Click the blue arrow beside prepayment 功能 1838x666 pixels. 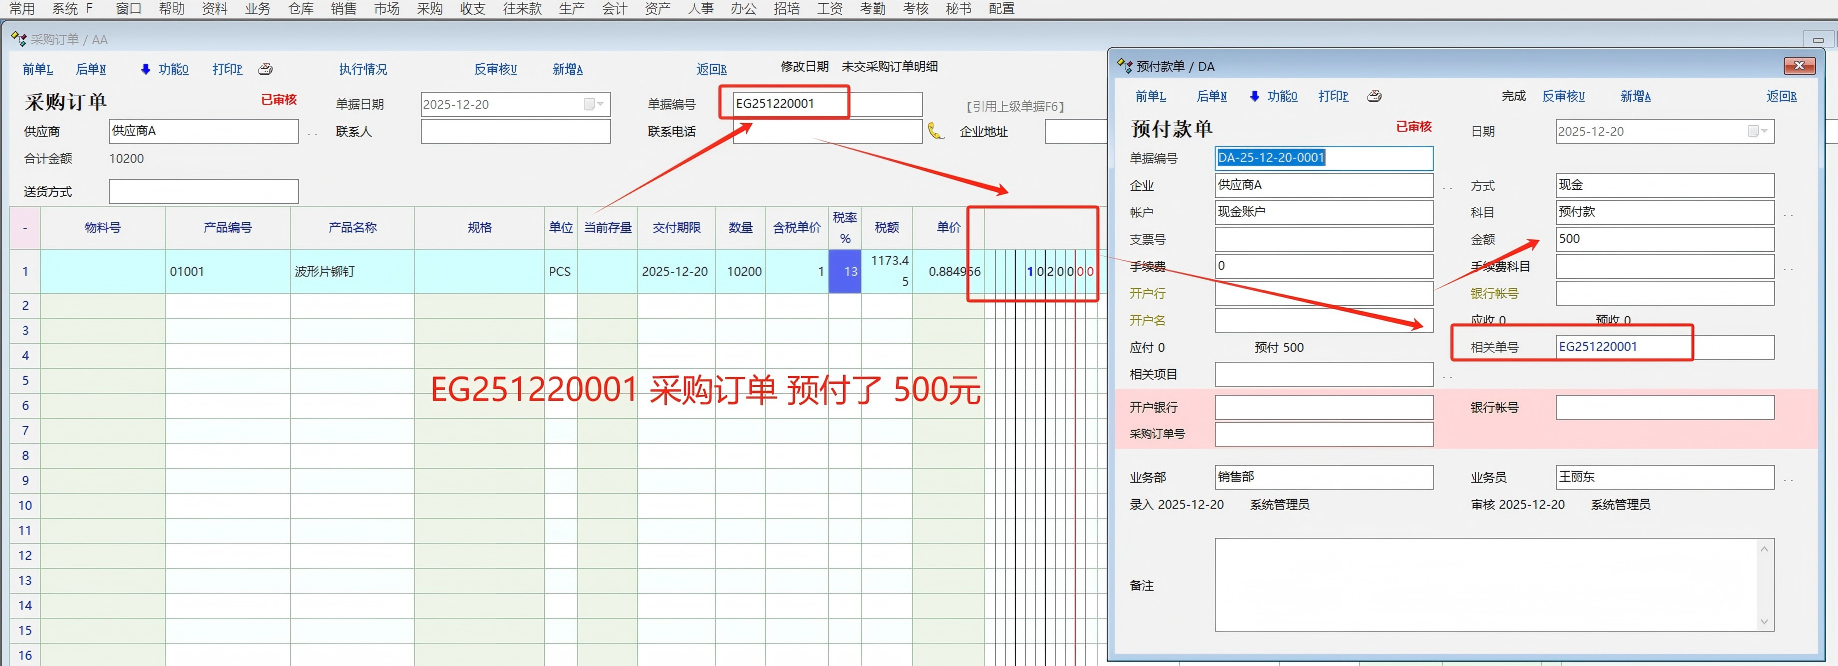pyautogui.click(x=1254, y=96)
